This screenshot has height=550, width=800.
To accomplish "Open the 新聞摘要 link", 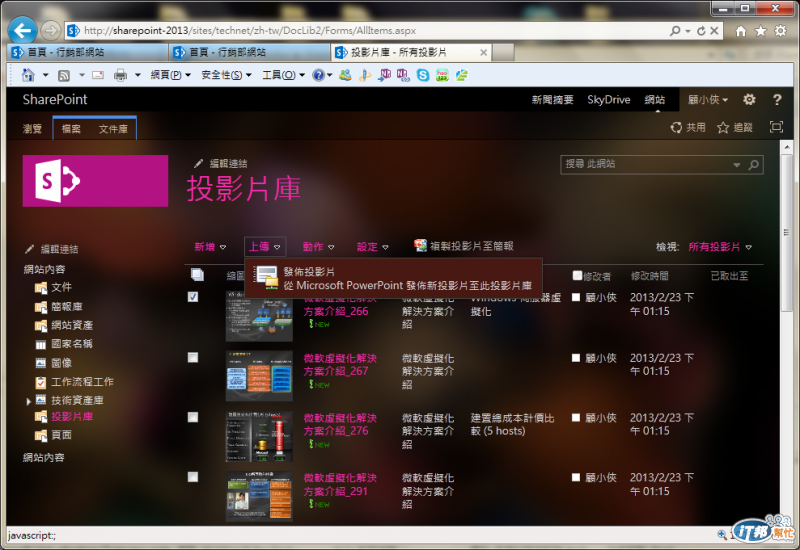I will click(553, 99).
